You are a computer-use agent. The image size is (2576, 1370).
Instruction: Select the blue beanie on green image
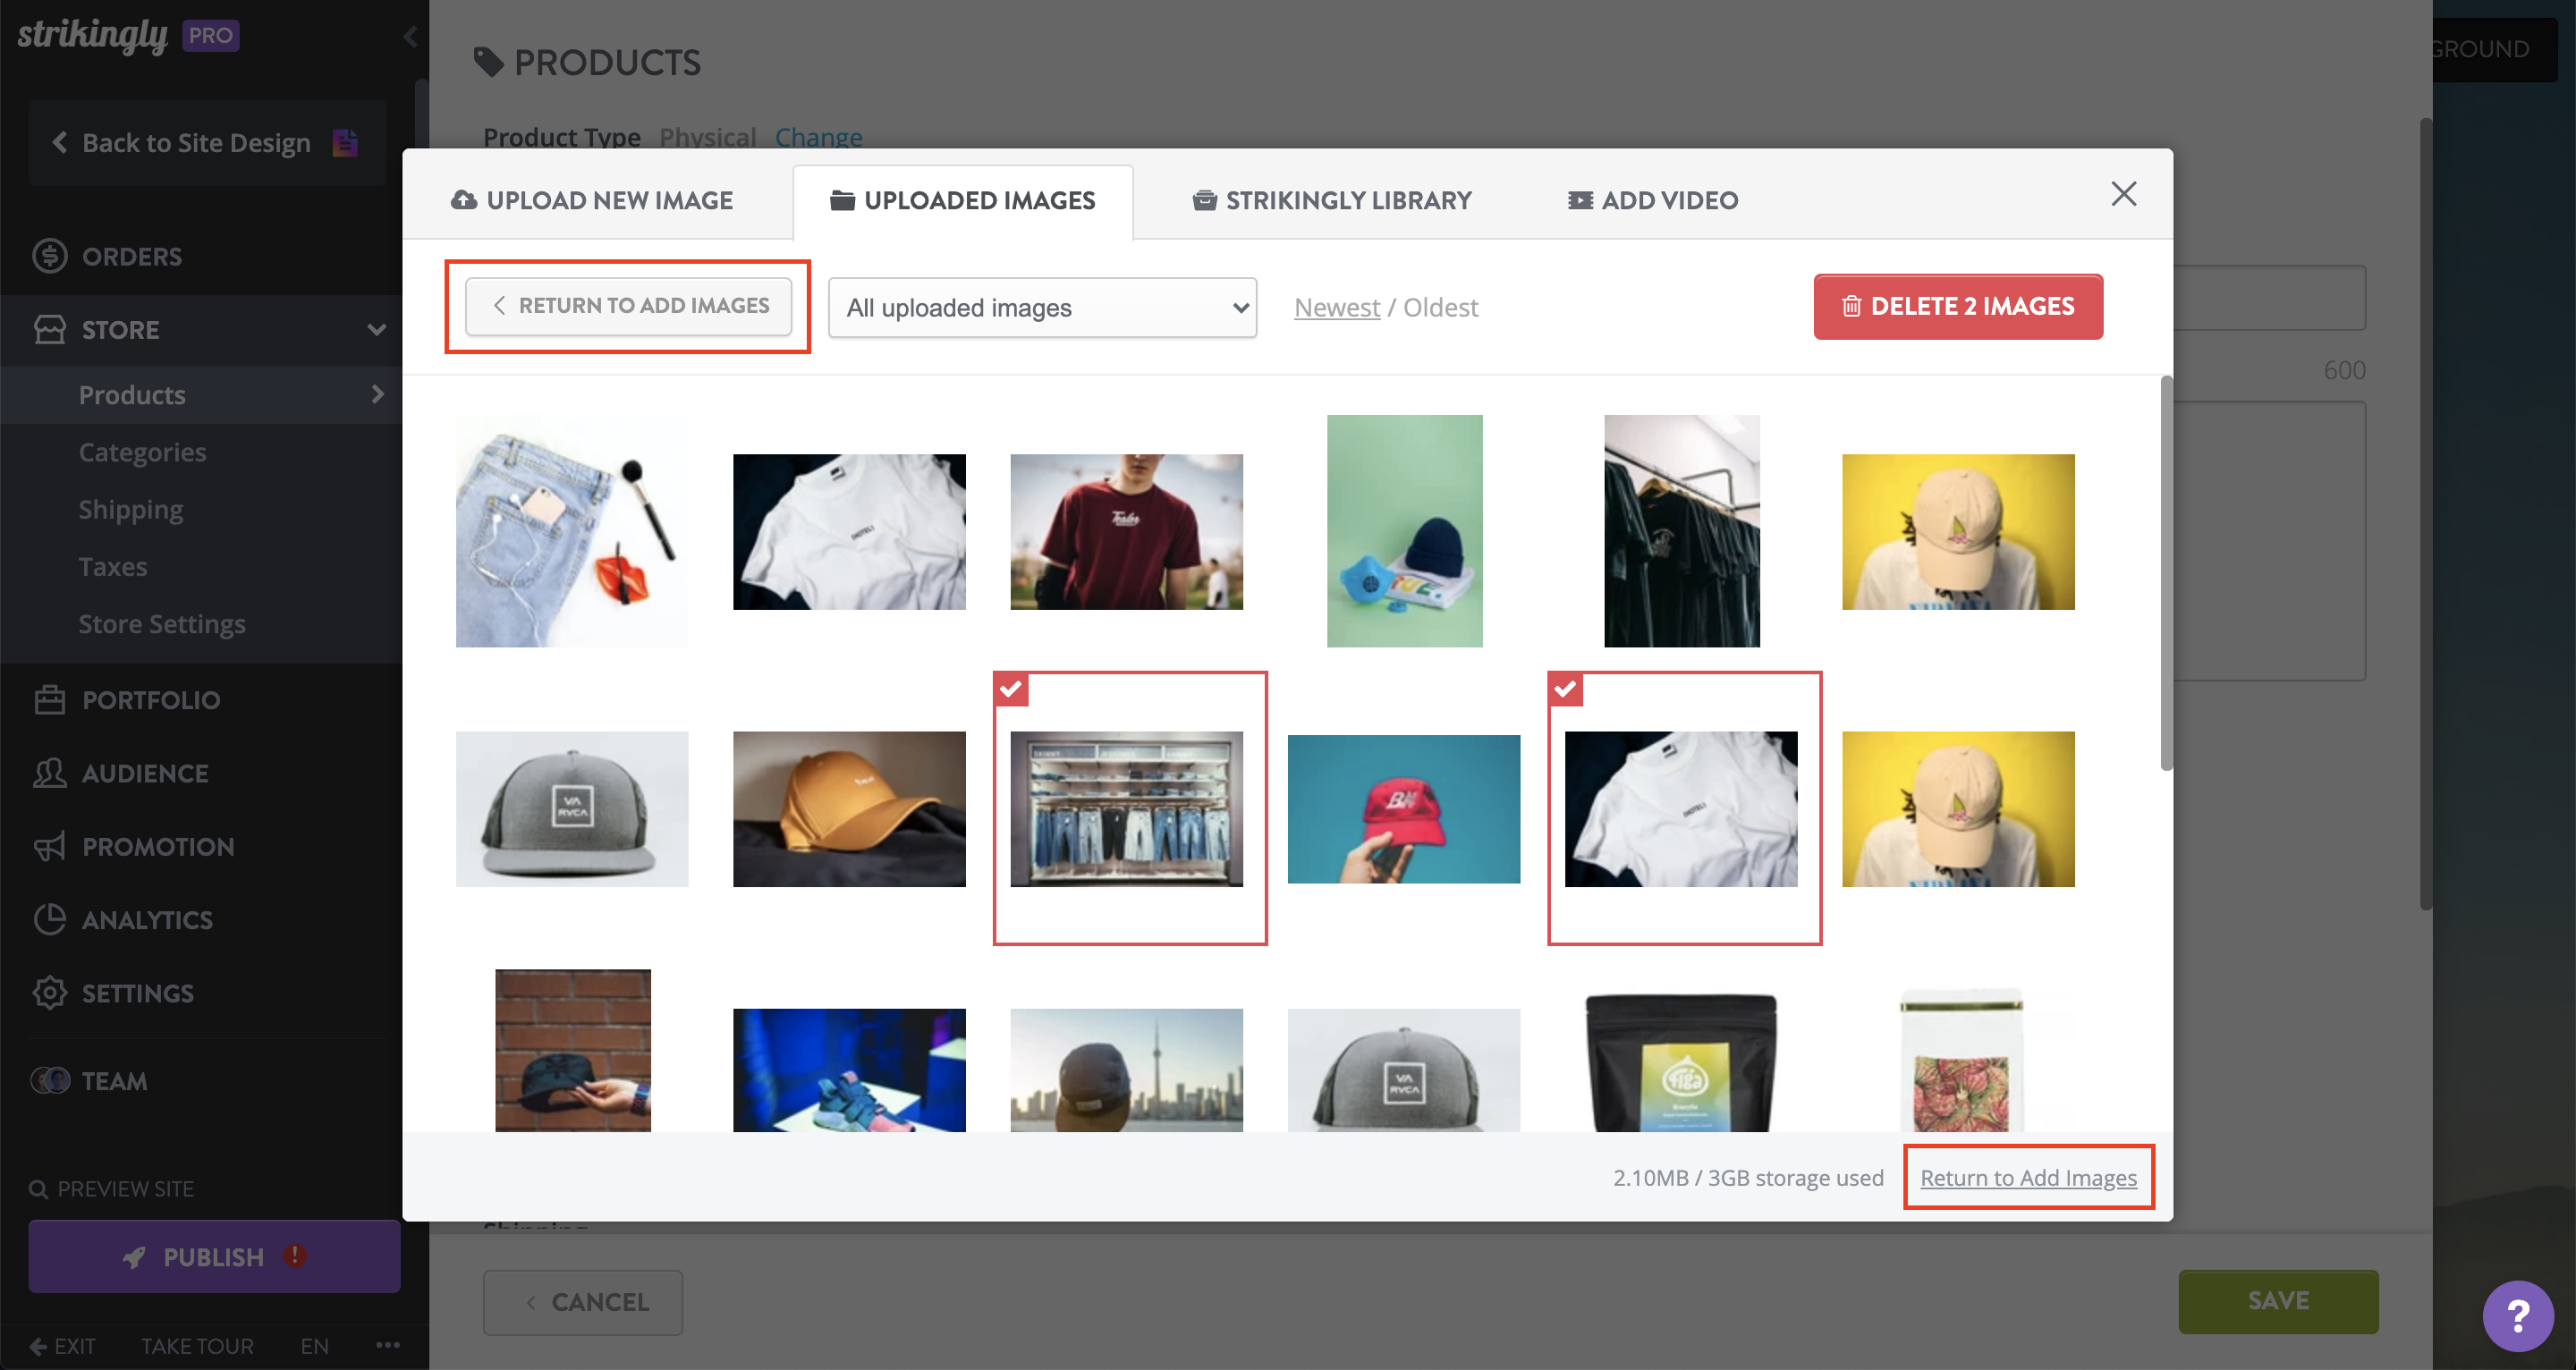coord(1404,531)
